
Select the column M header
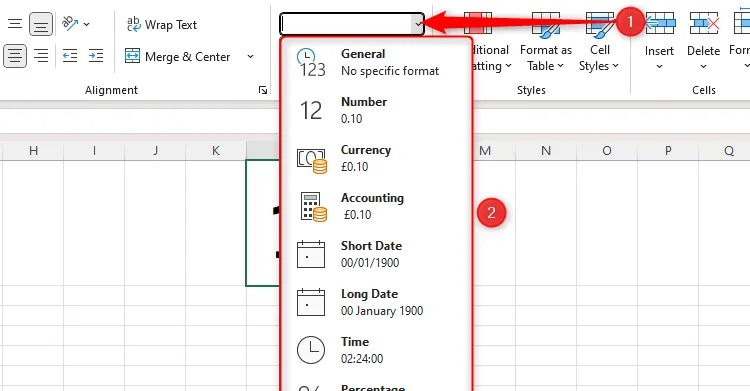point(485,151)
